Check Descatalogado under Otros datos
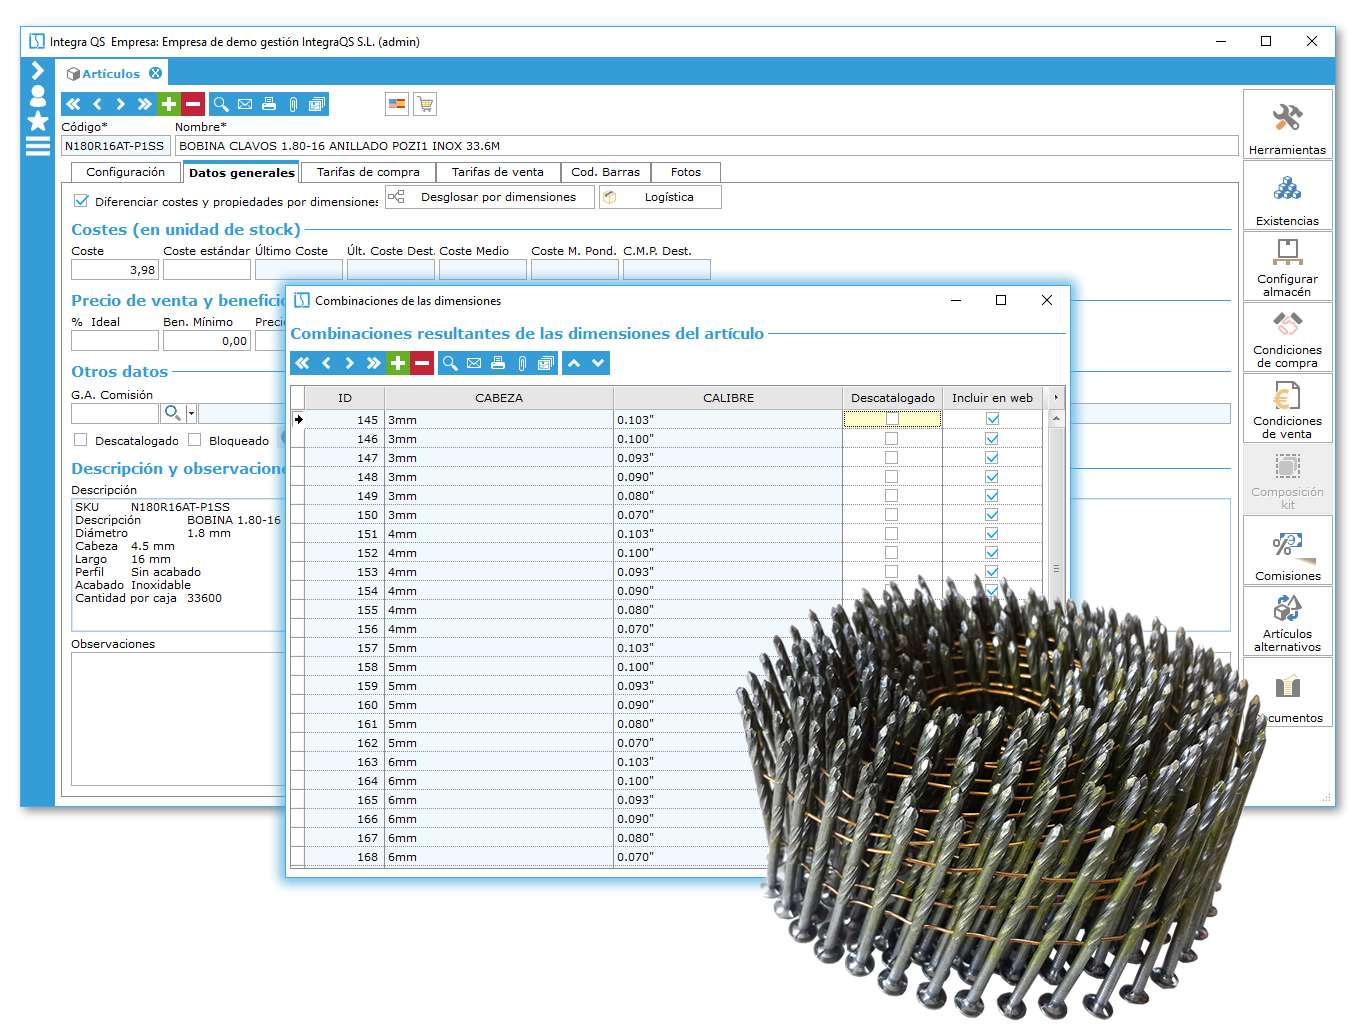 80,440
